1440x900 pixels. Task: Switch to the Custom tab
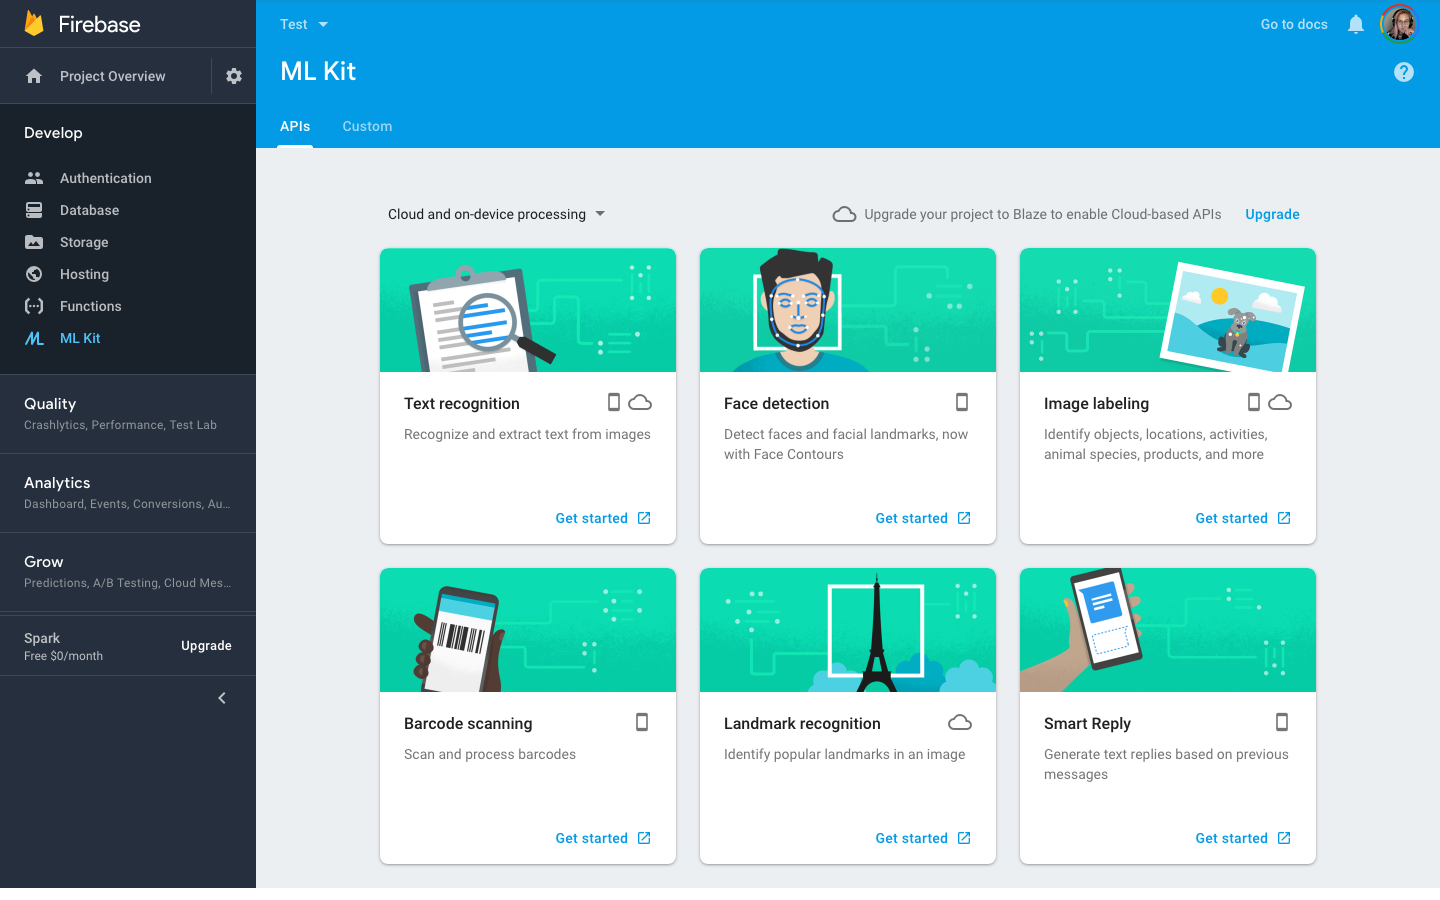(x=367, y=126)
